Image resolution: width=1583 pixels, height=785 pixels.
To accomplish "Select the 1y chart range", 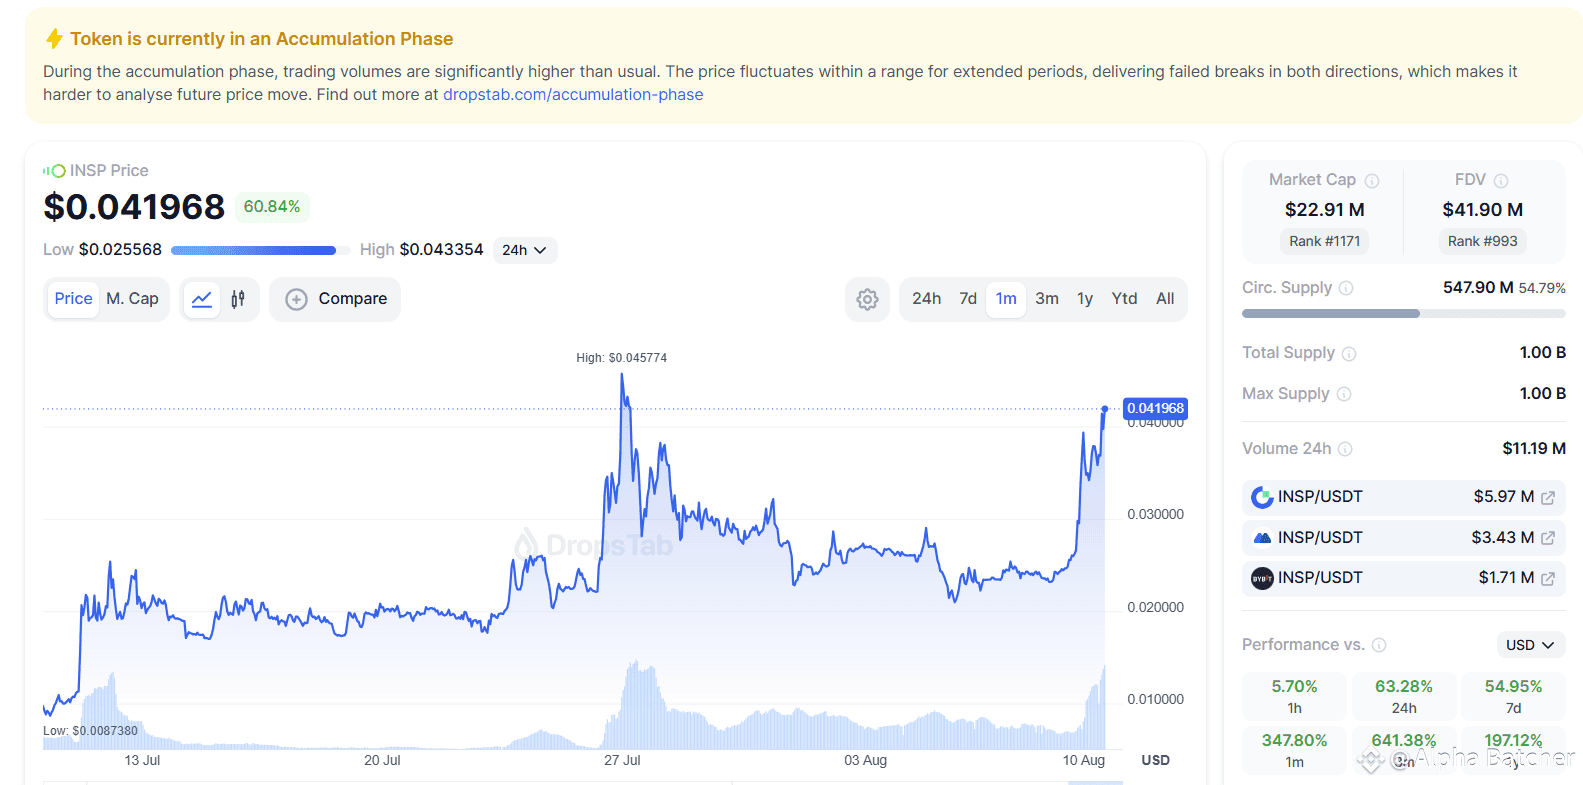I will pyautogui.click(x=1085, y=299).
